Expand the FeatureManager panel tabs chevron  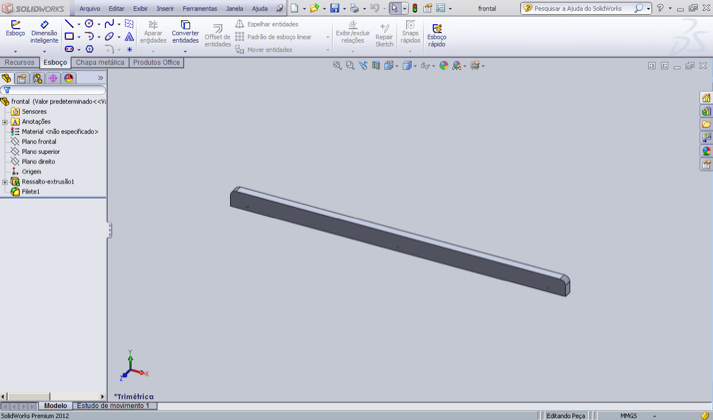click(100, 78)
